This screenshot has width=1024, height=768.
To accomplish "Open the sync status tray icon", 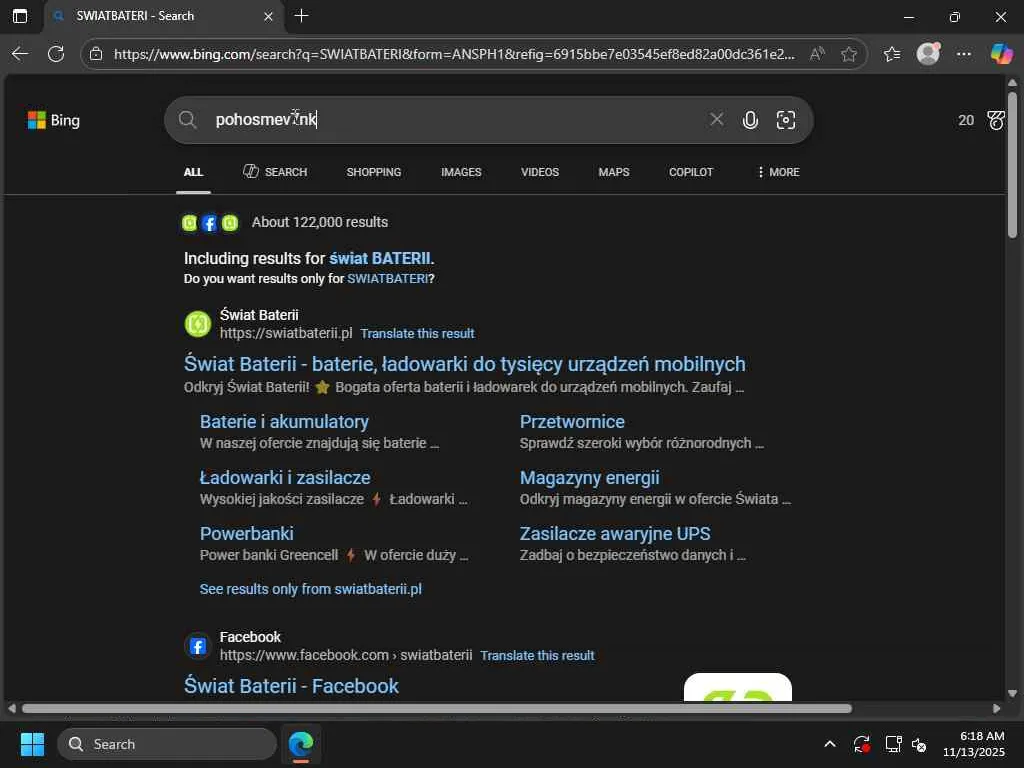I will (861, 744).
